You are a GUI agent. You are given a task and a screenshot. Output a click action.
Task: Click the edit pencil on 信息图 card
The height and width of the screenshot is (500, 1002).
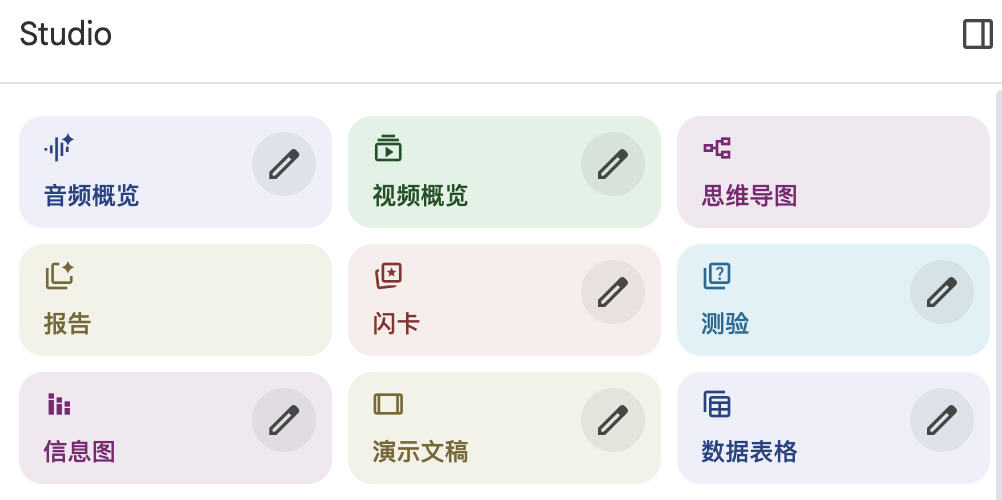click(284, 419)
